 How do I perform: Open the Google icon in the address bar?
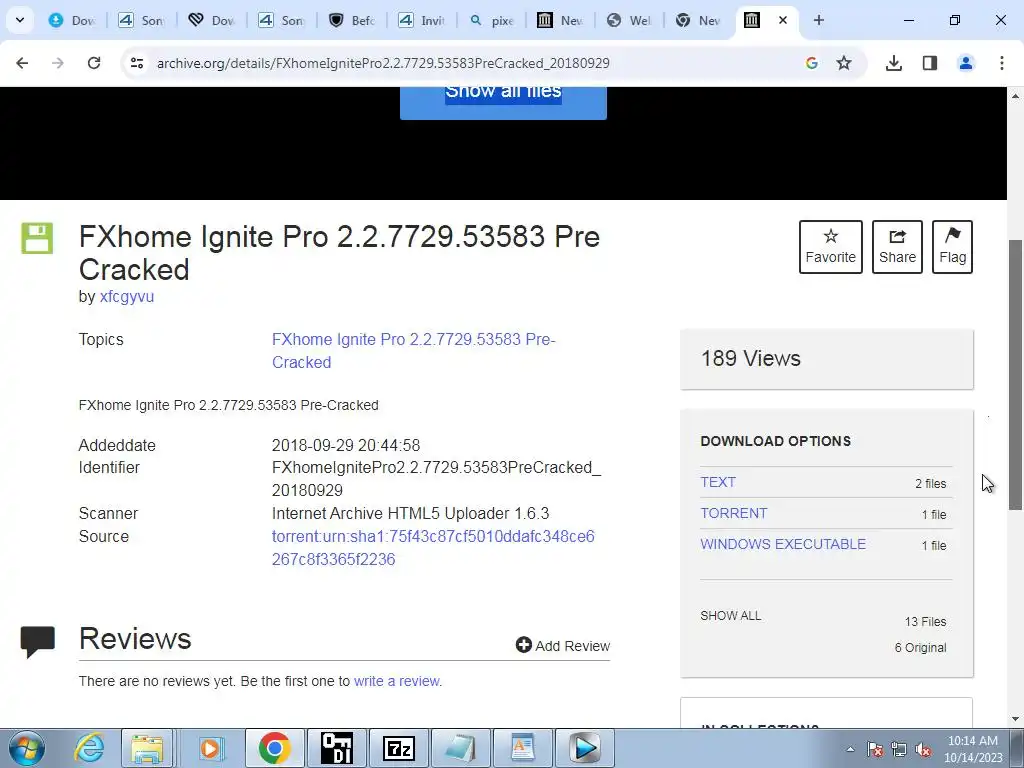(x=812, y=63)
